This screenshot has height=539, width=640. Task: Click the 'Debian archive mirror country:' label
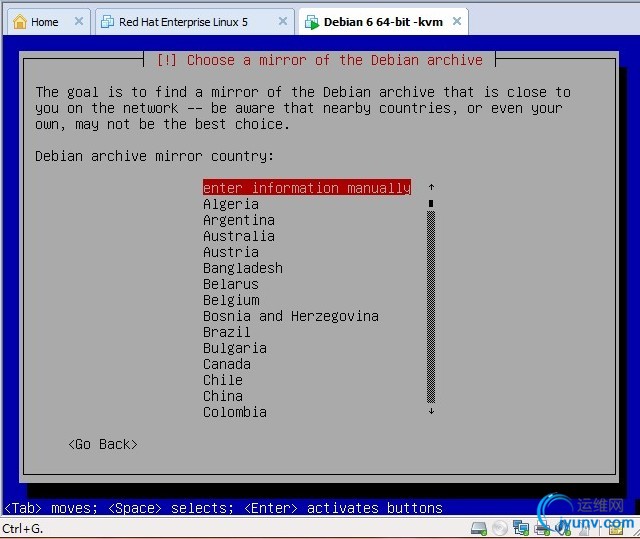pos(154,156)
